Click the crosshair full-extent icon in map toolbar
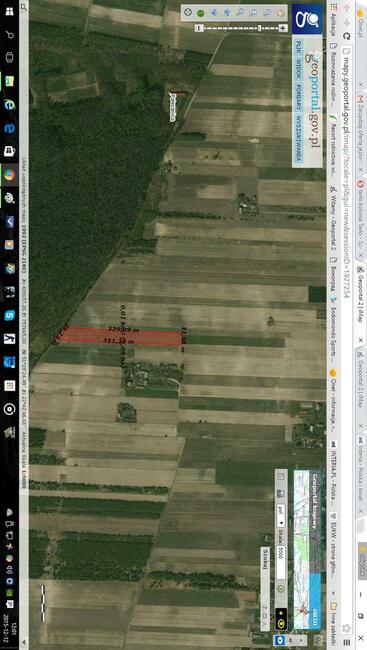 click(x=187, y=13)
